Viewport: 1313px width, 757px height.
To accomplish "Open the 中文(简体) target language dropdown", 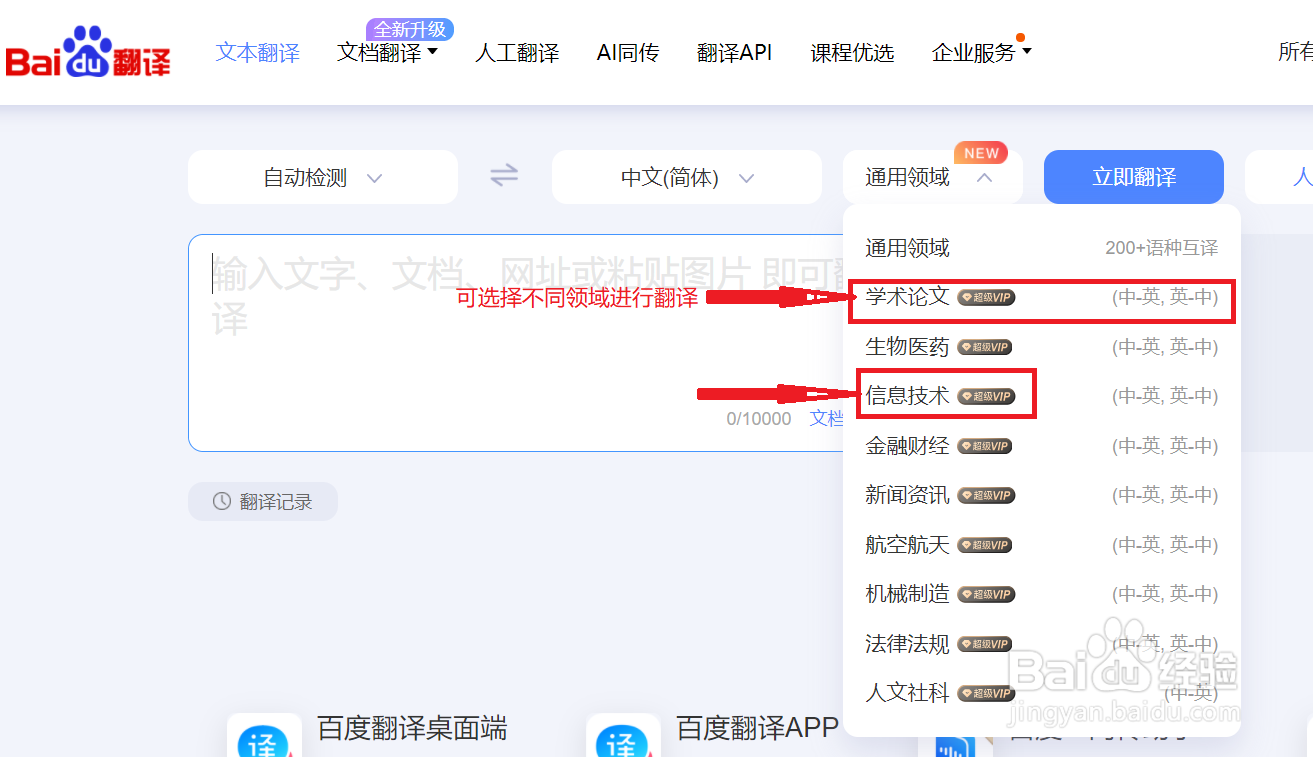I will 687,177.
